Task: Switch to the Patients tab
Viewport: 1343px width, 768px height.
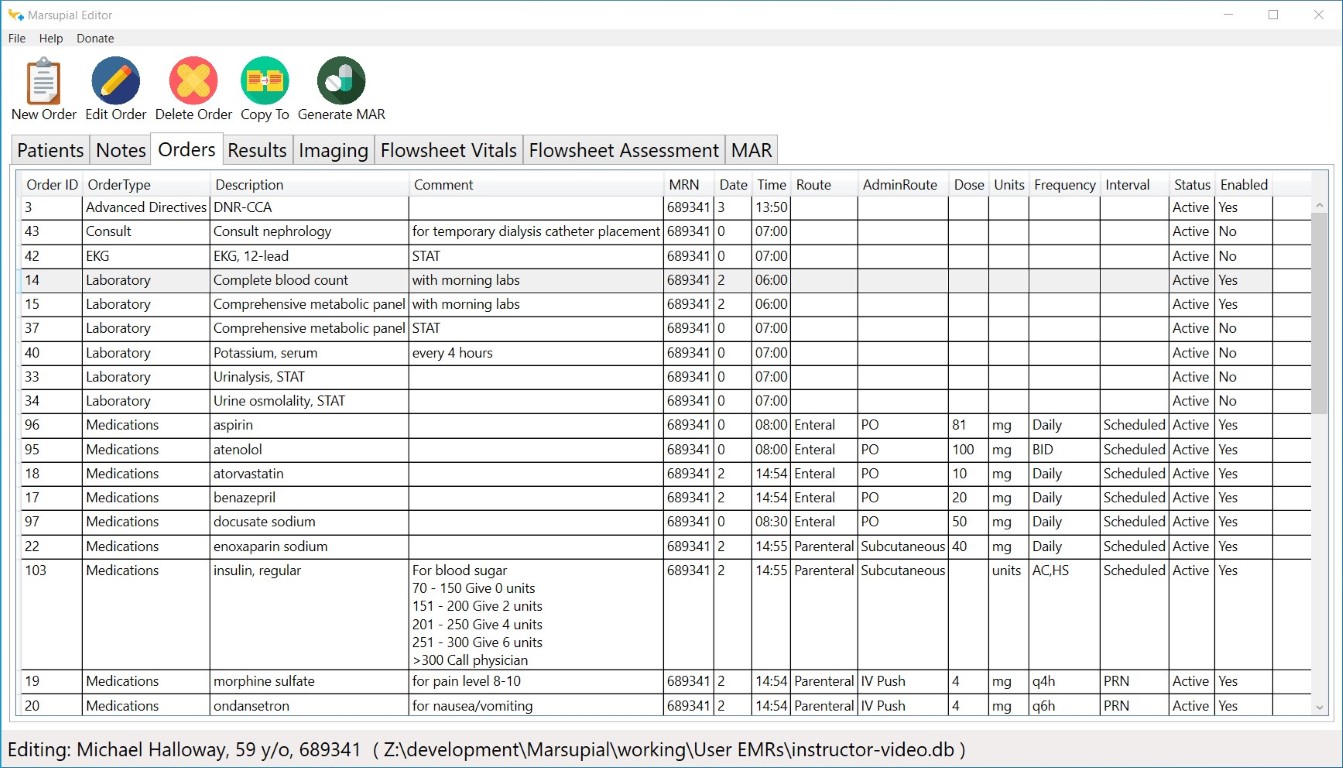Action: 50,151
